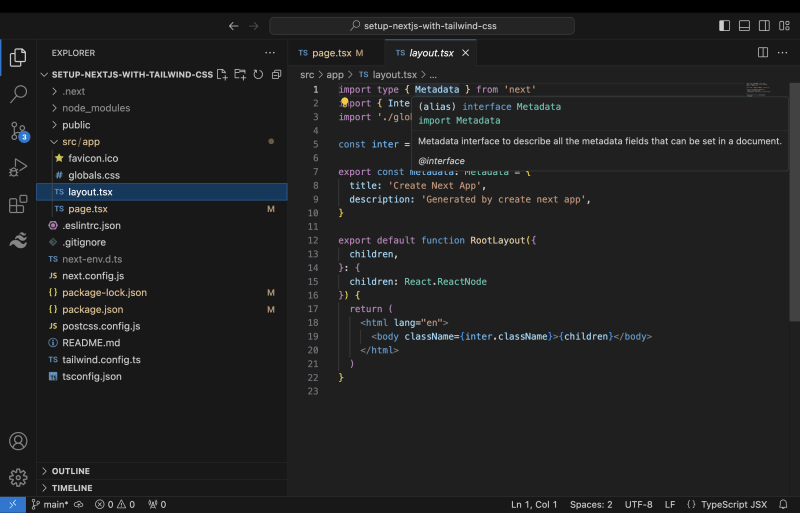Open package-lock.json file
This screenshot has width=800, height=513.
pos(162,292)
